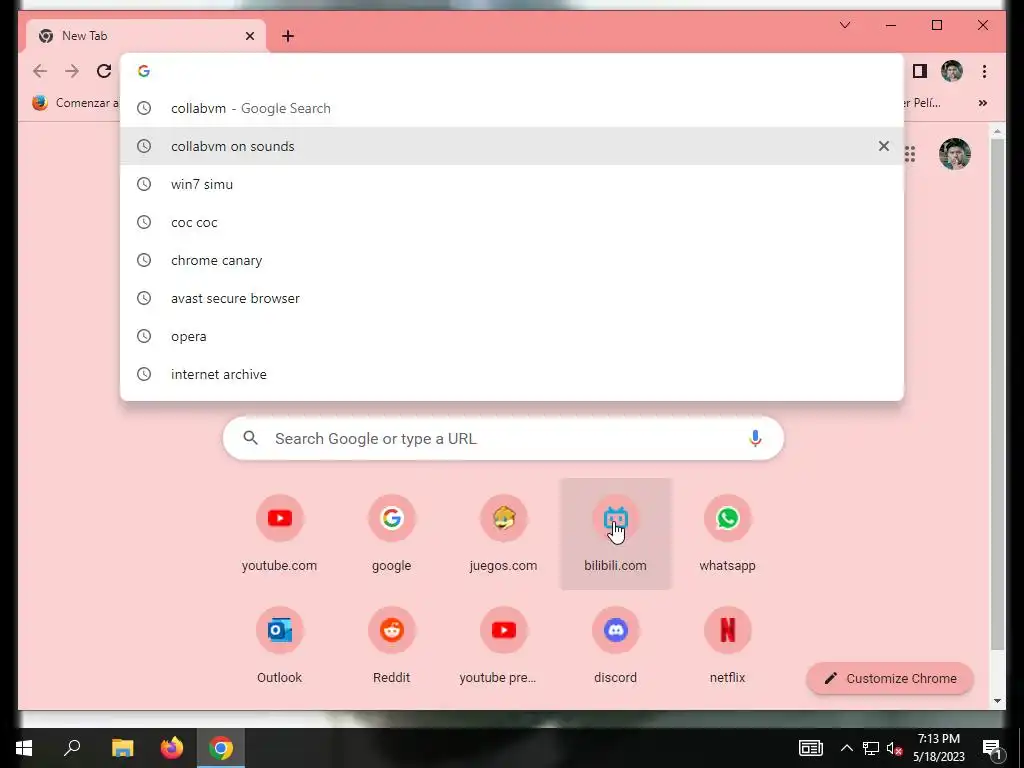Open Firefox from taskbar
Image resolution: width=1024 pixels, height=768 pixels.
coord(172,748)
